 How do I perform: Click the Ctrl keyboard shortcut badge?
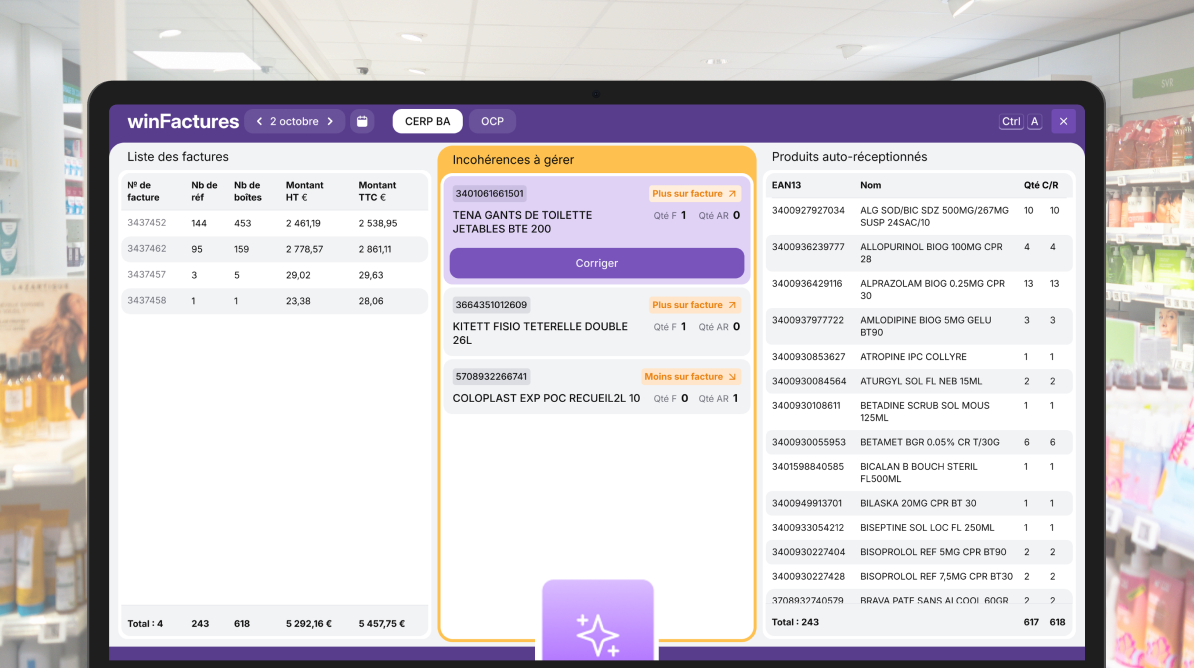(x=1011, y=122)
